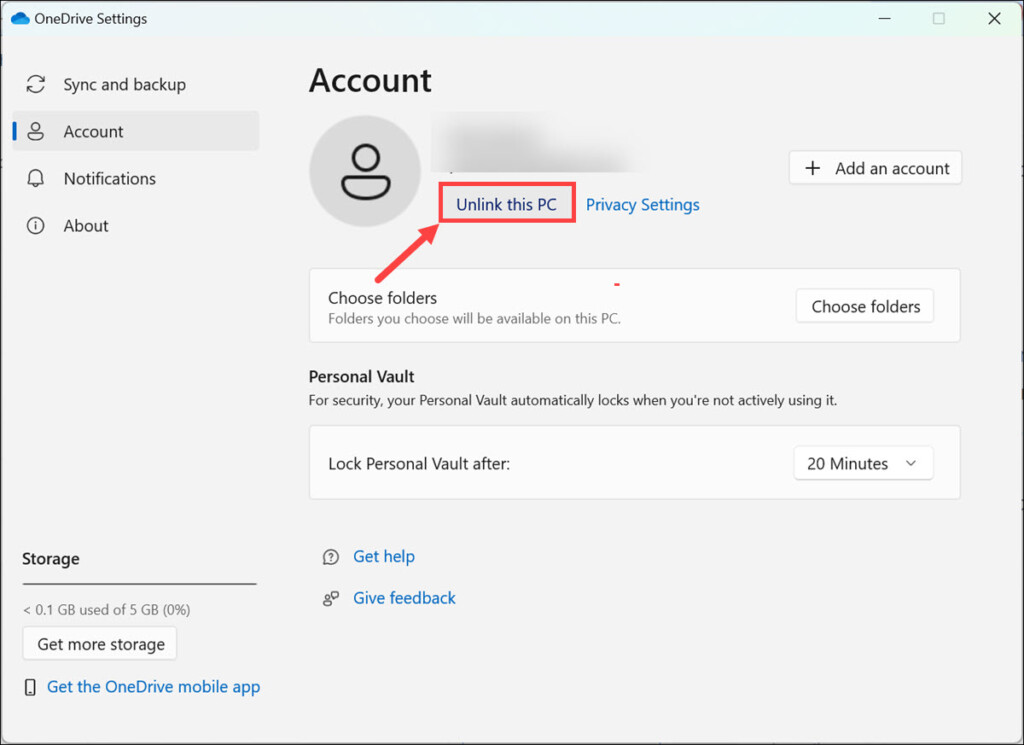Image resolution: width=1024 pixels, height=745 pixels.
Task: Click the storage usage bar
Action: (139, 584)
